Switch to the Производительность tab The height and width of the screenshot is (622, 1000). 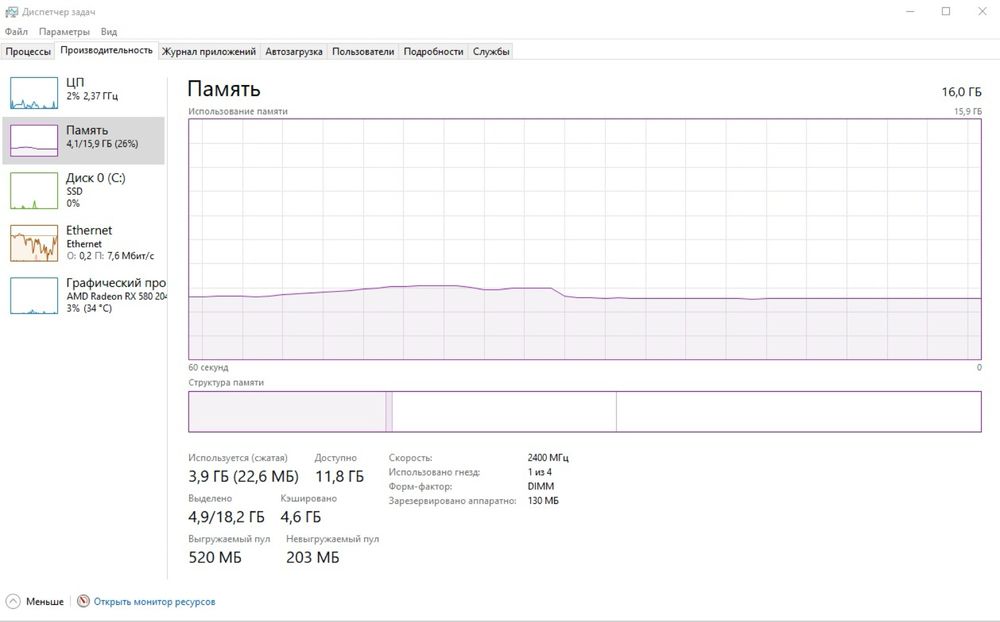[107, 50]
